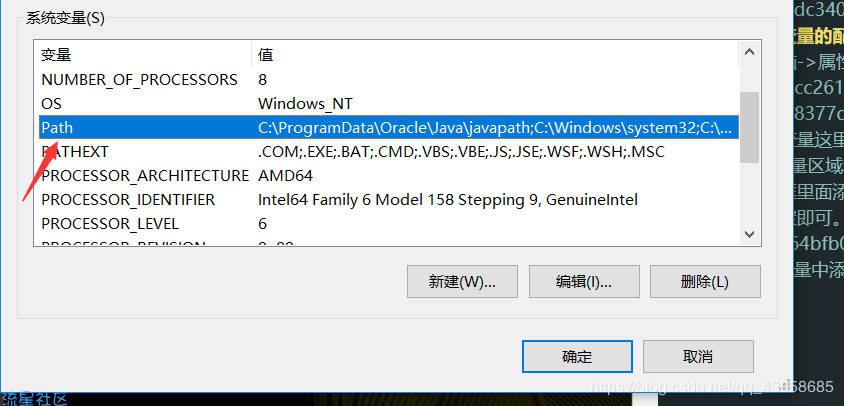Click the 编辑(I)... button

coord(583,281)
